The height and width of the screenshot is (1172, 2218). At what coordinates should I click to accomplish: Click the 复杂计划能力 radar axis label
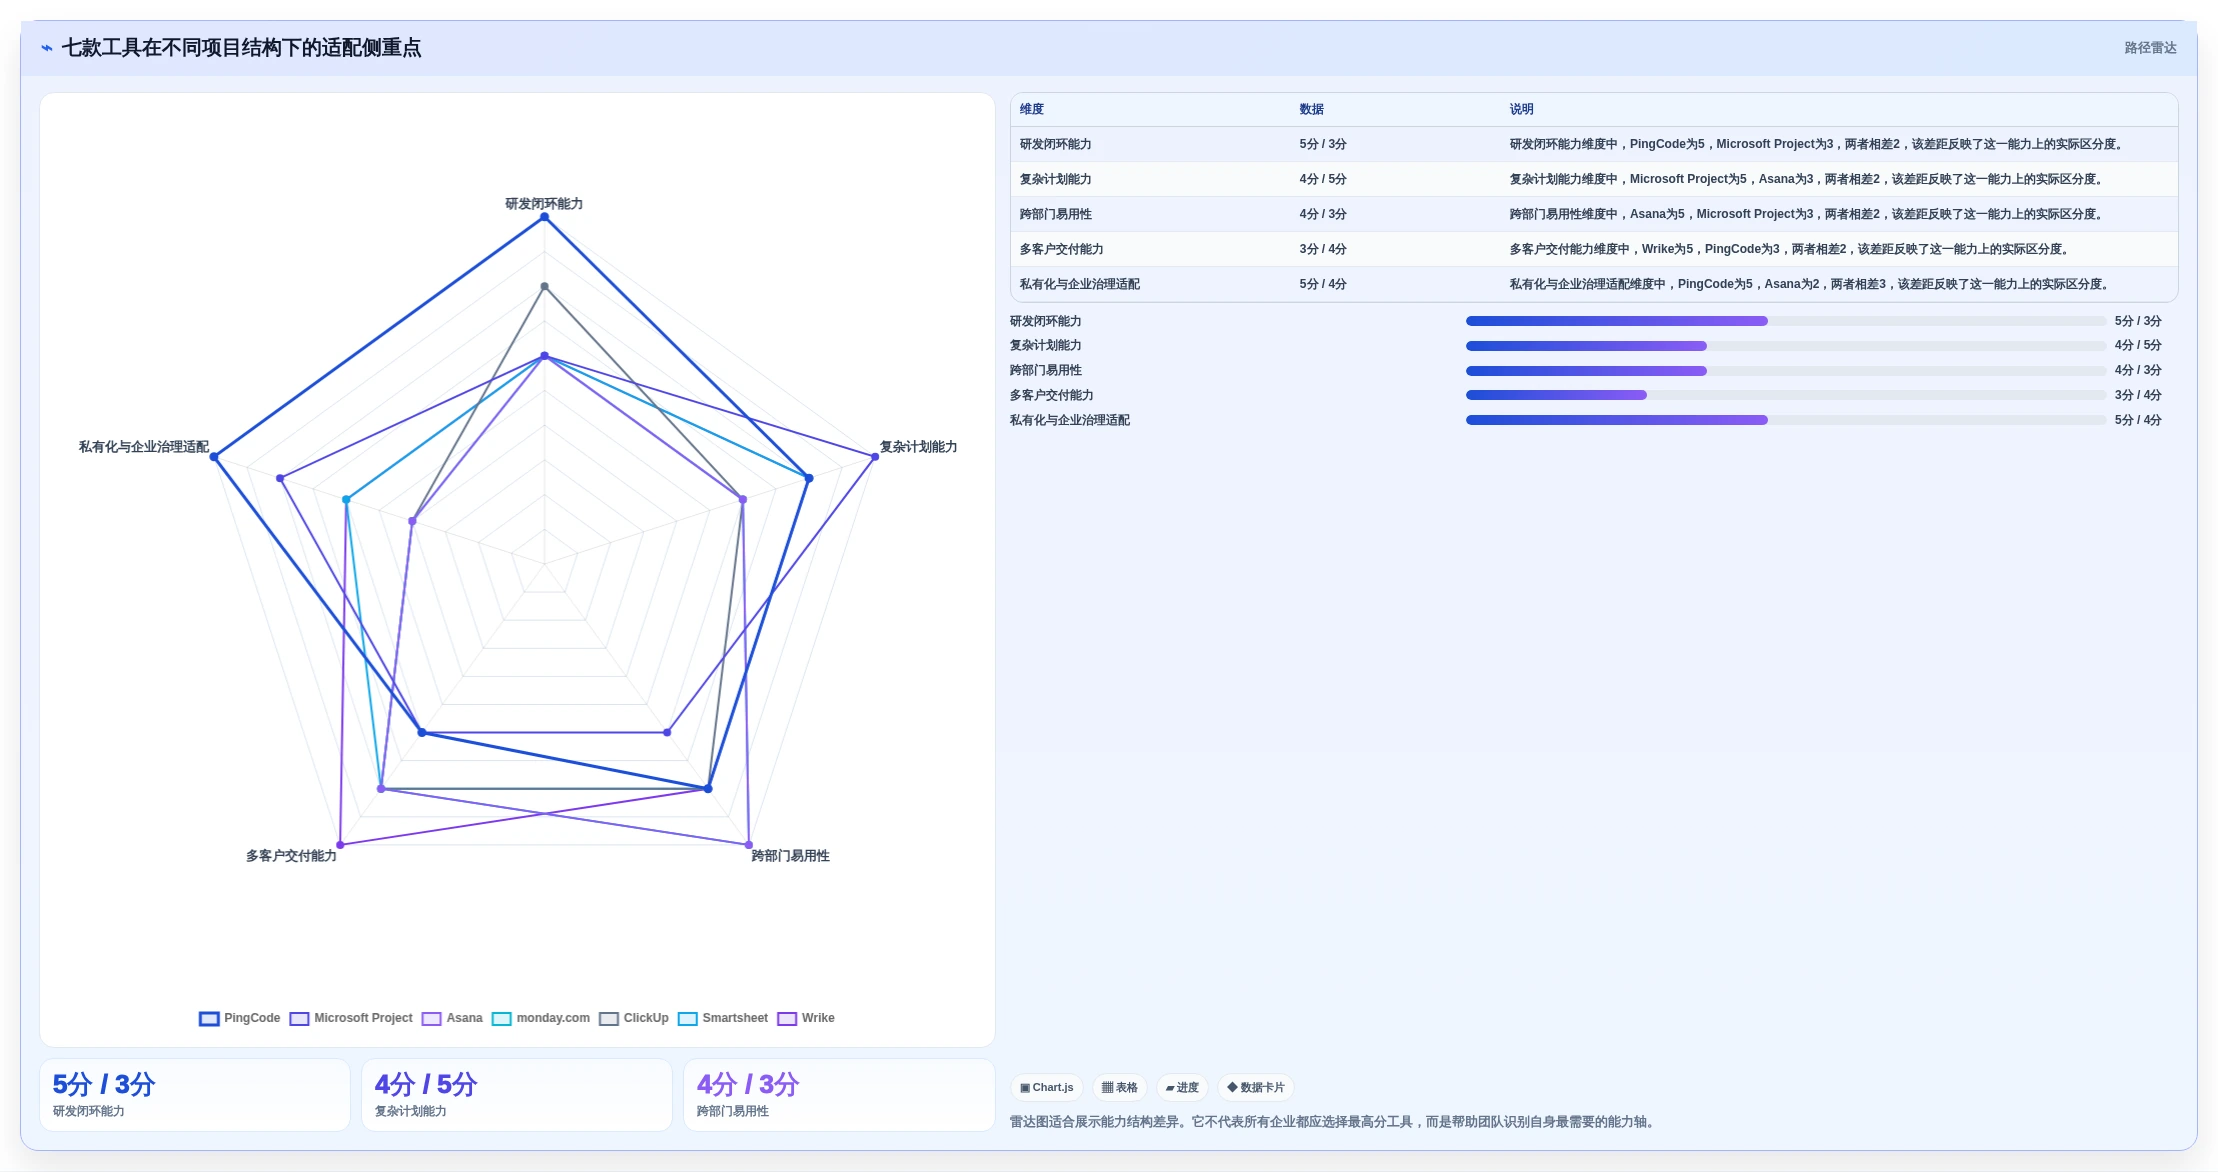pos(918,447)
